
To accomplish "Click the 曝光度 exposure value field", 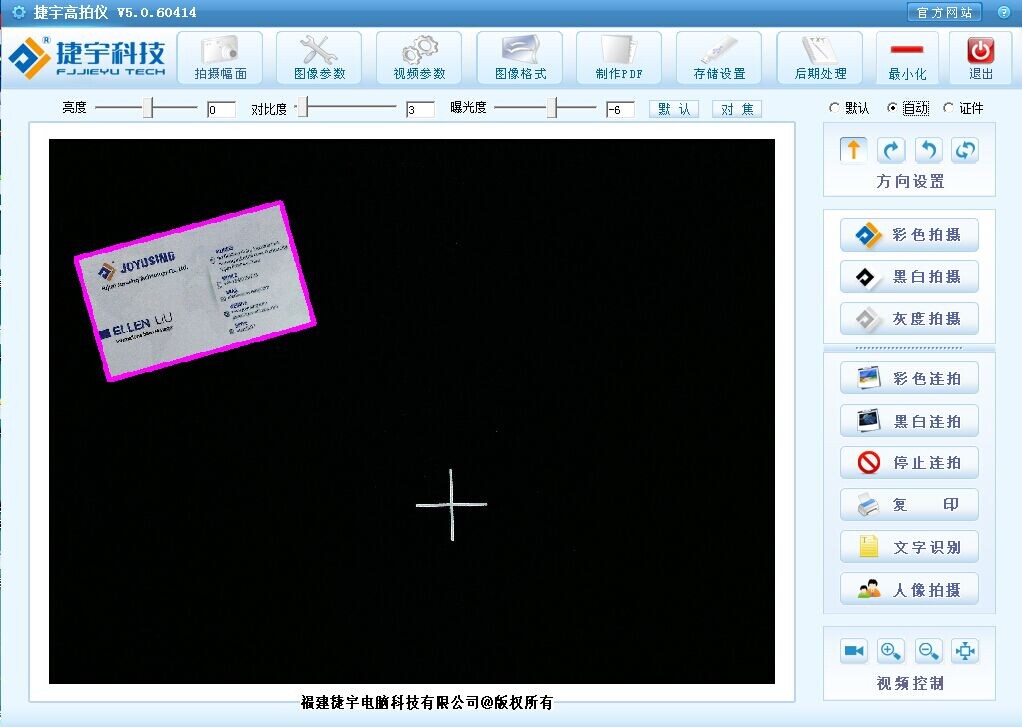I will point(620,110).
